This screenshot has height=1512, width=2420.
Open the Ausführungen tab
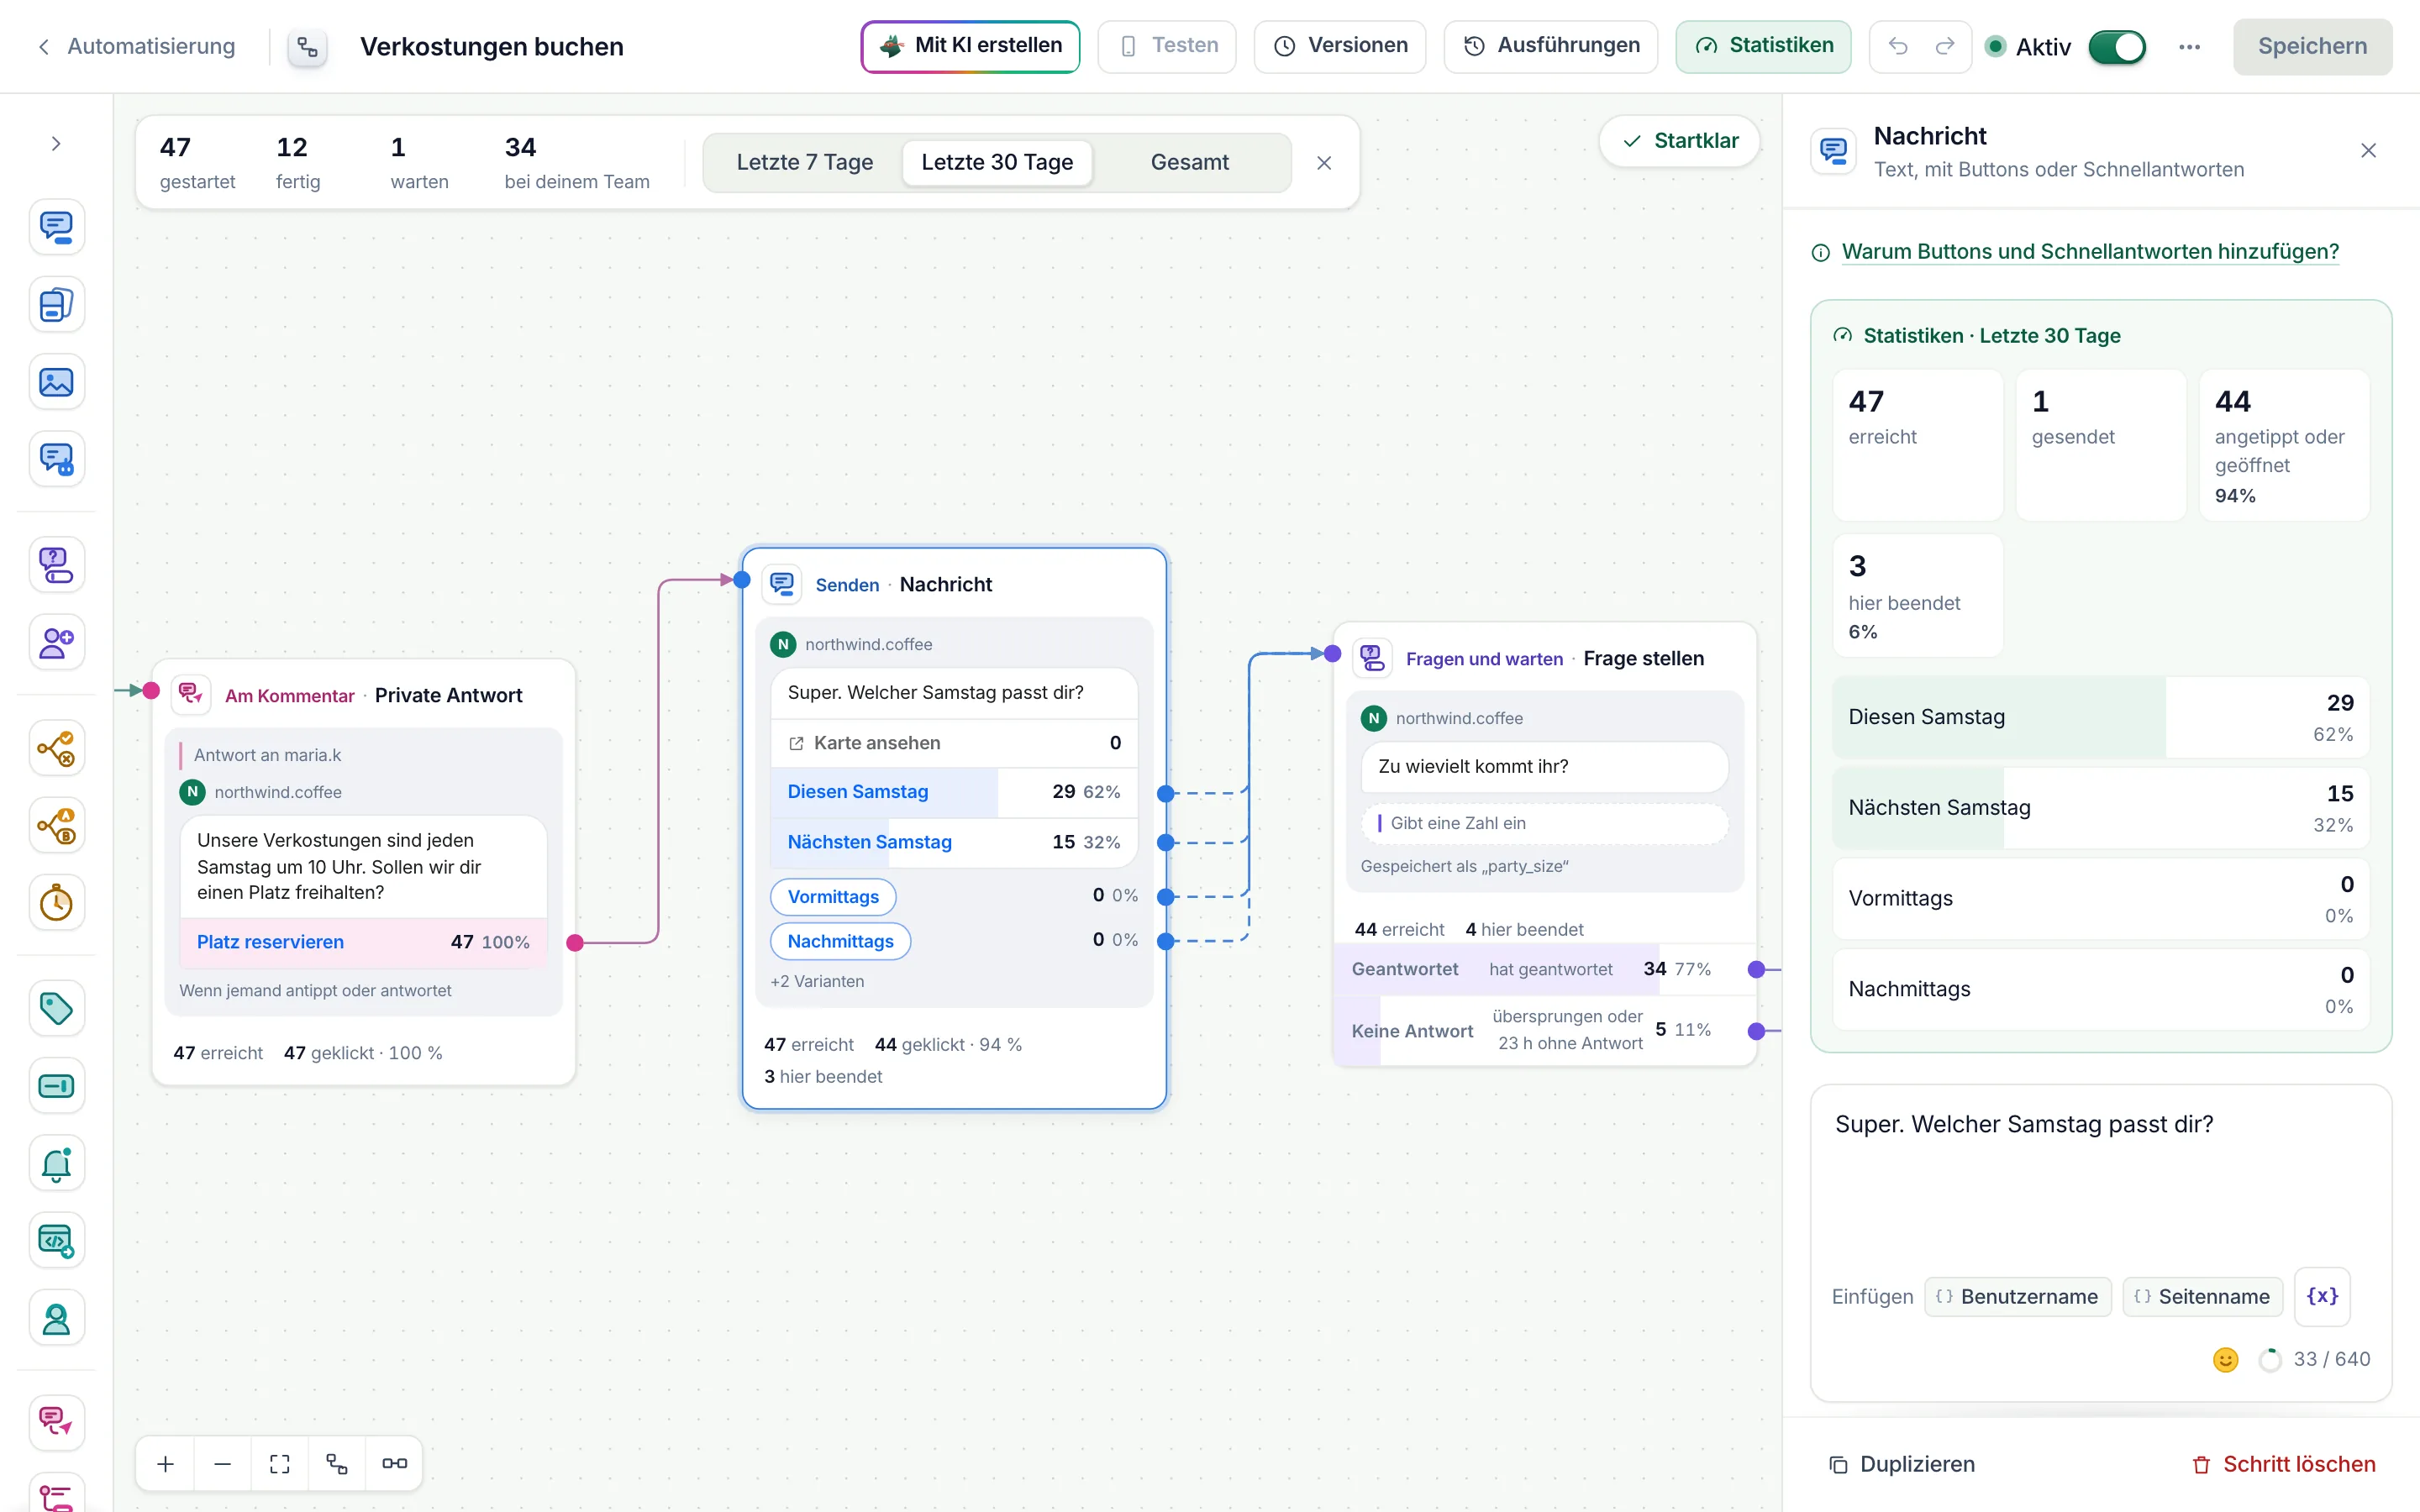point(1550,46)
